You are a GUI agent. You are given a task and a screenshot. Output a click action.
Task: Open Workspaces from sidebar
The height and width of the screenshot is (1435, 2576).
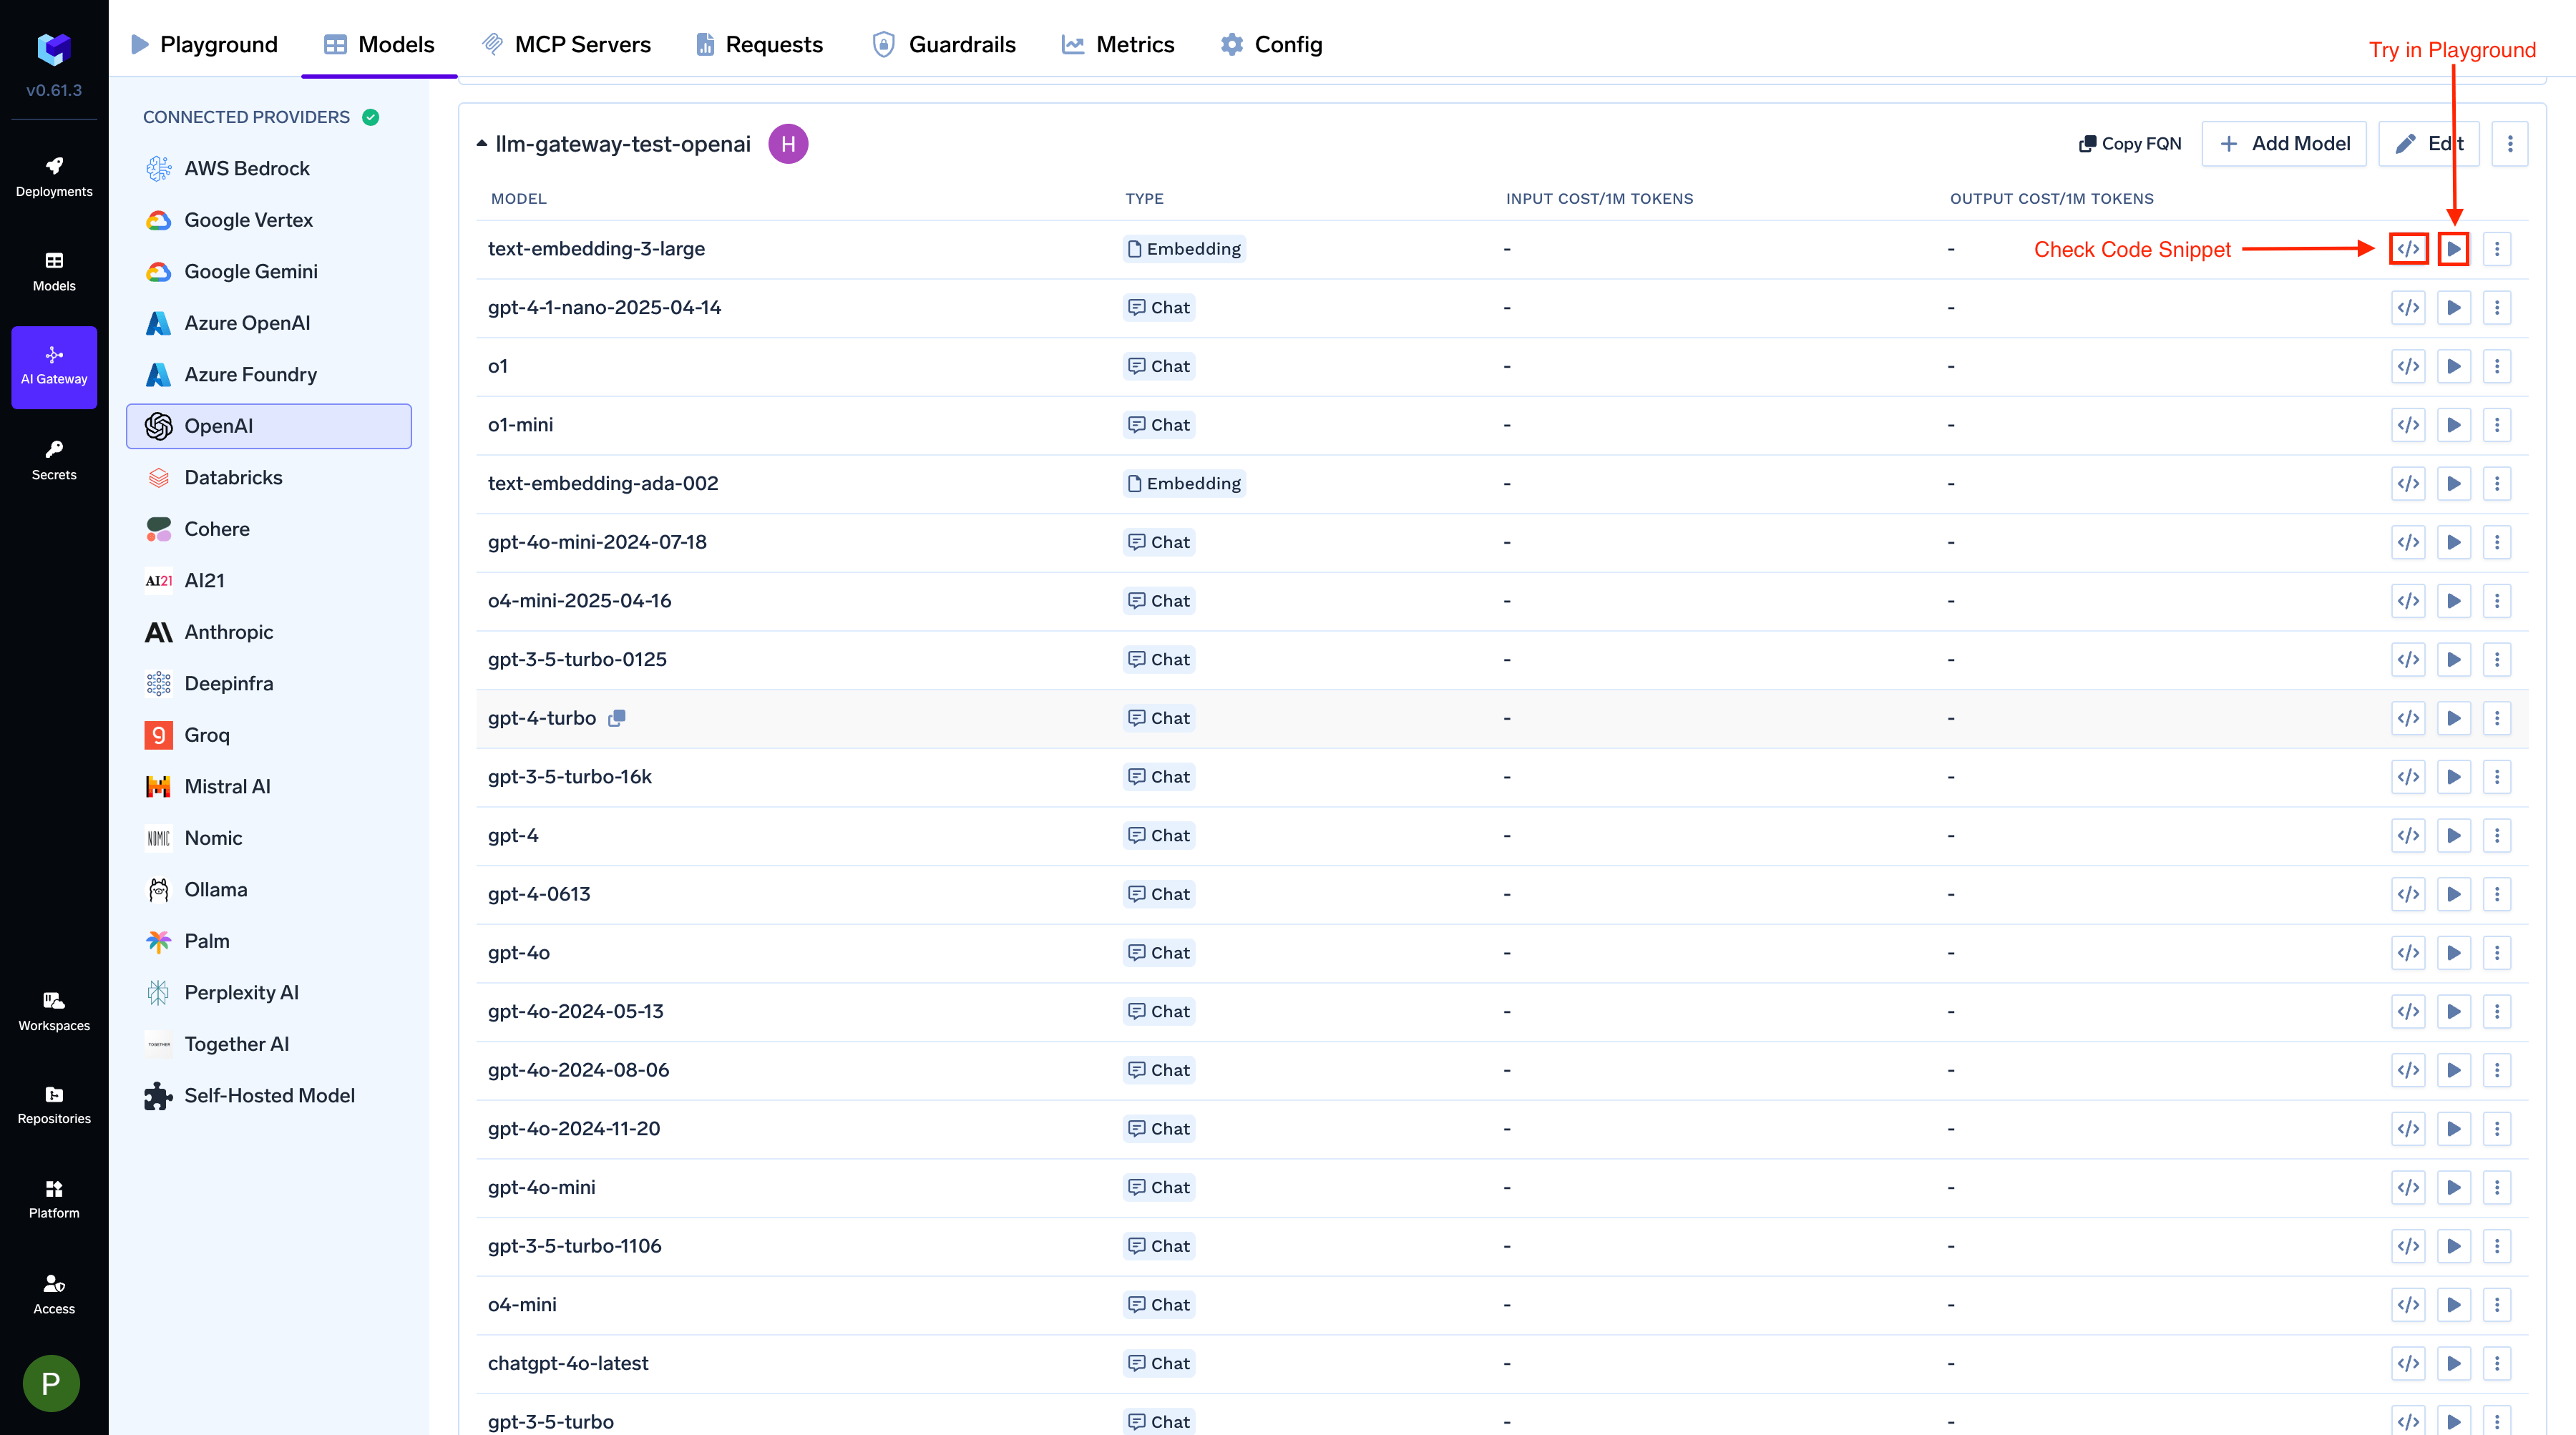[54, 1011]
